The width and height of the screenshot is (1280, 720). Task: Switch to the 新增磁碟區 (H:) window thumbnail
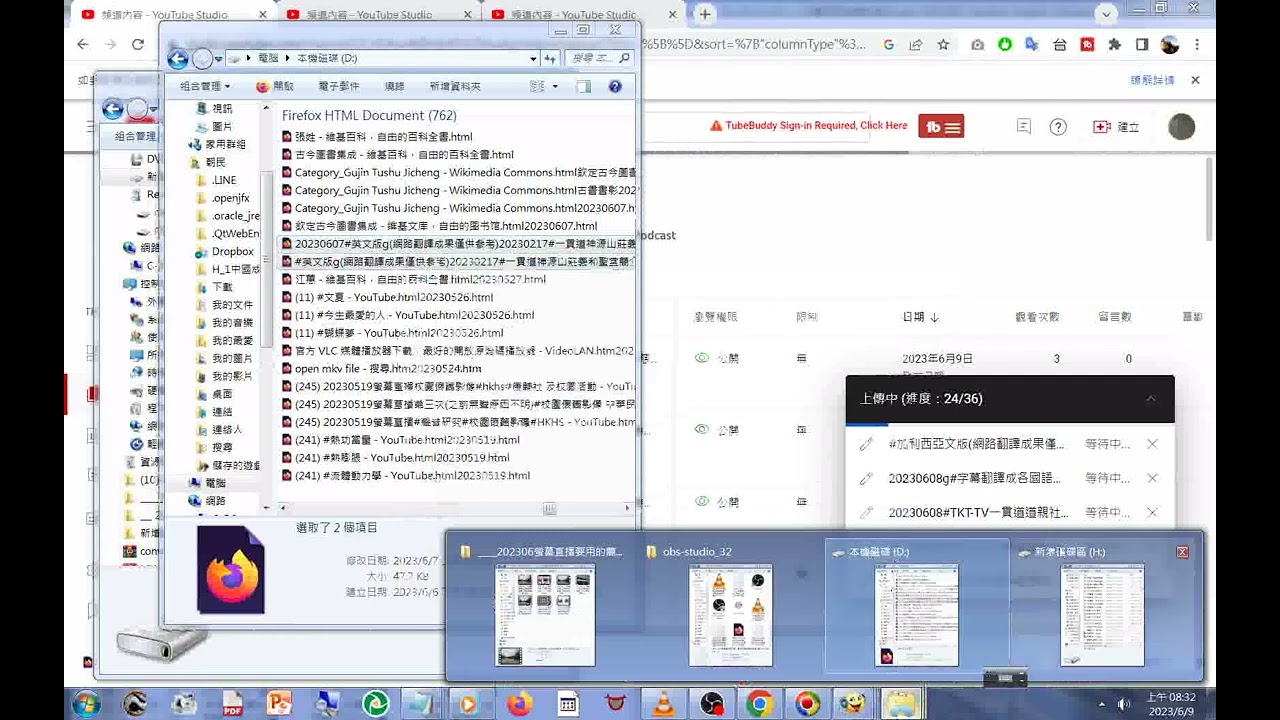point(1102,607)
